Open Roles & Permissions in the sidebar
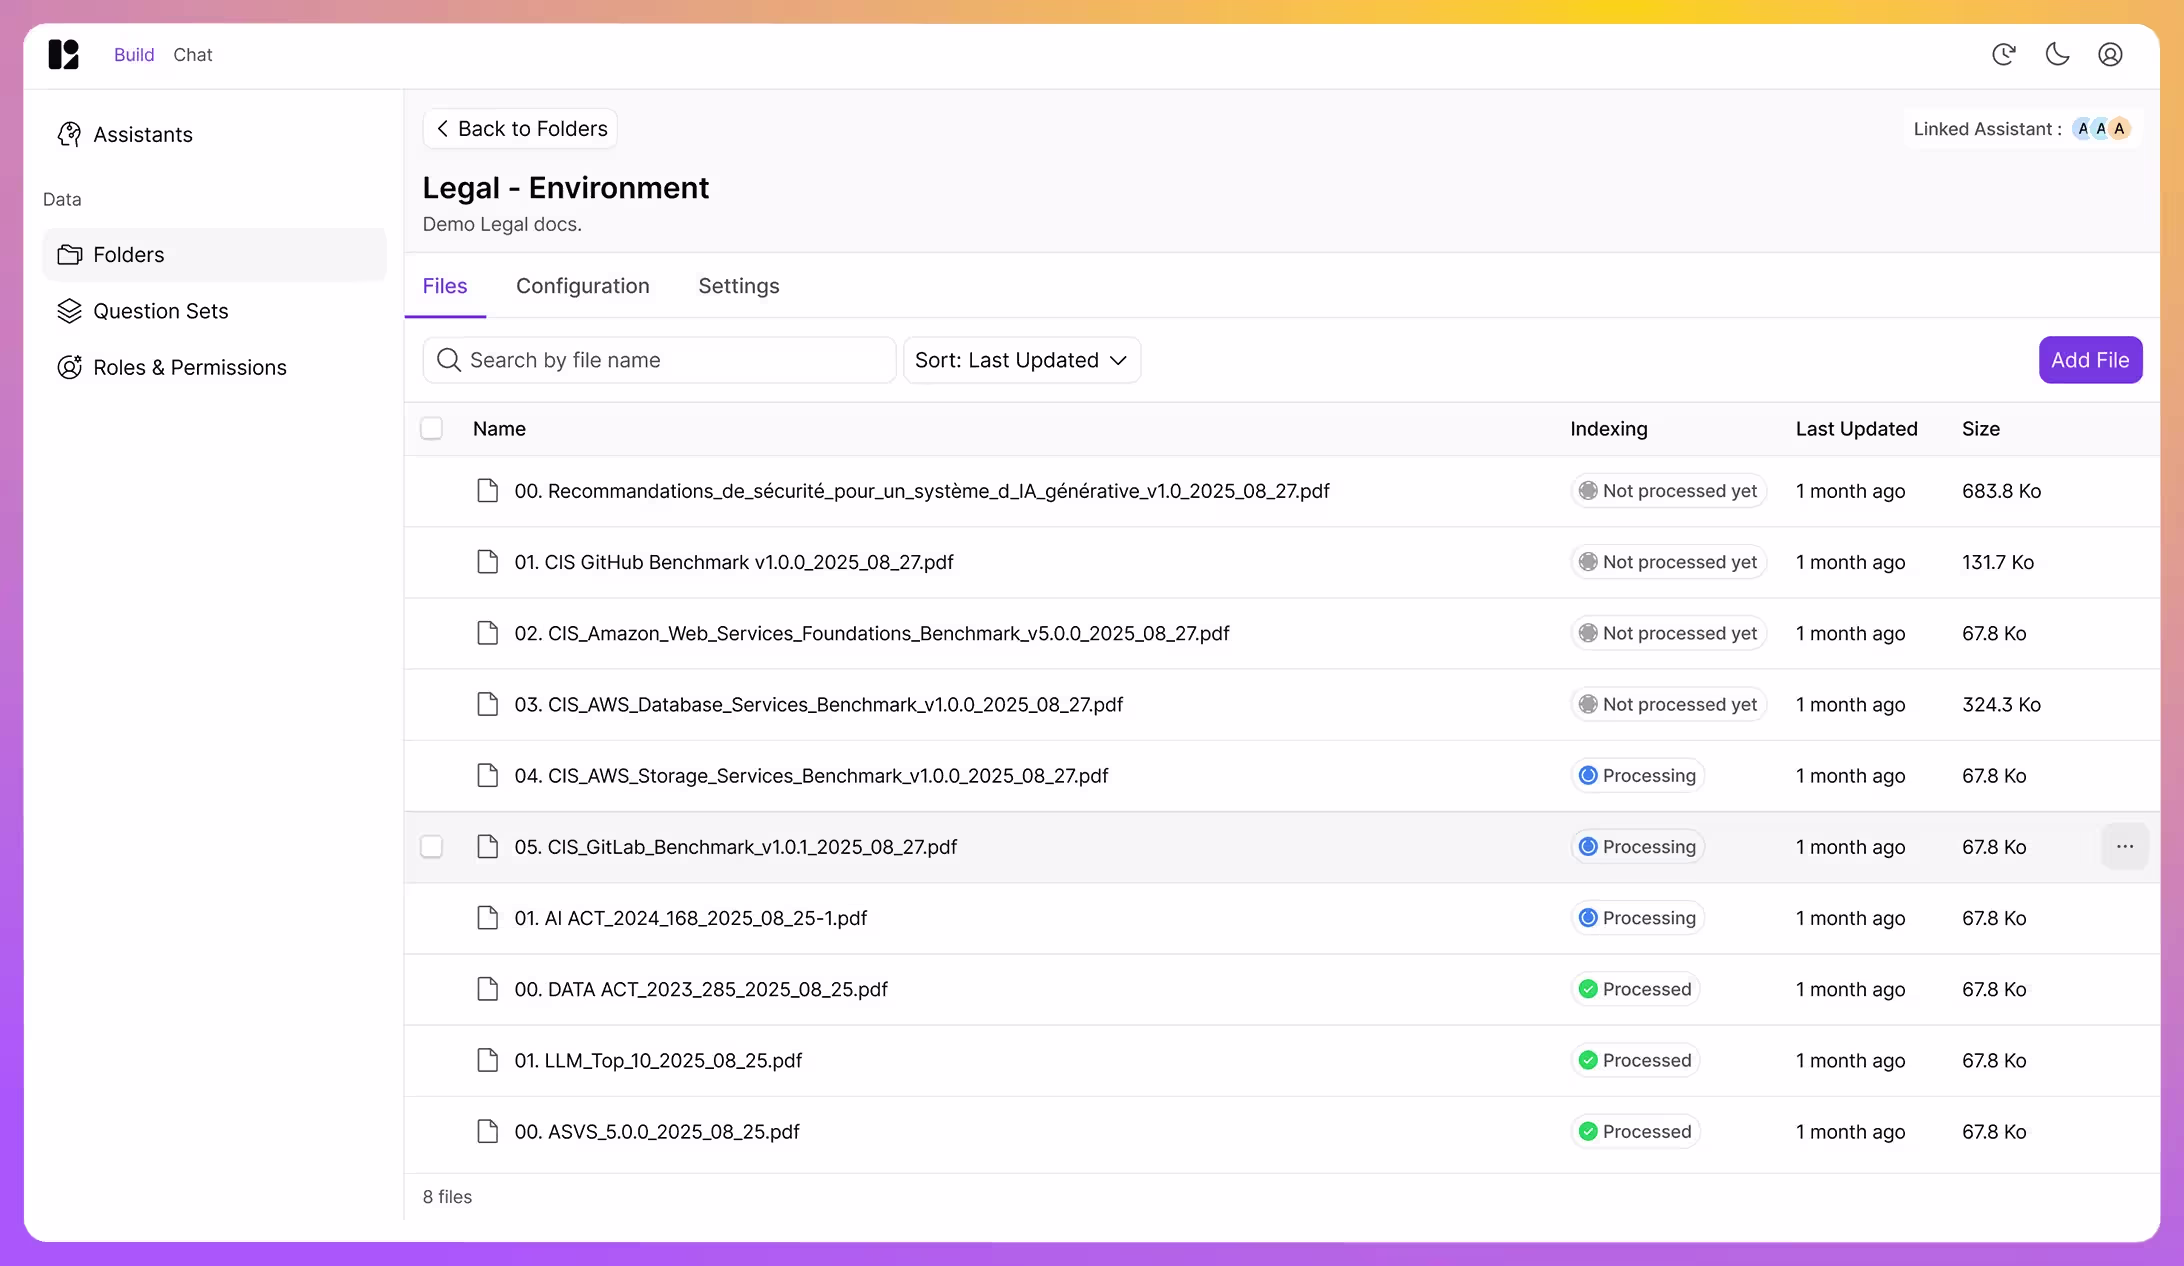This screenshot has width=2184, height=1266. (189, 367)
